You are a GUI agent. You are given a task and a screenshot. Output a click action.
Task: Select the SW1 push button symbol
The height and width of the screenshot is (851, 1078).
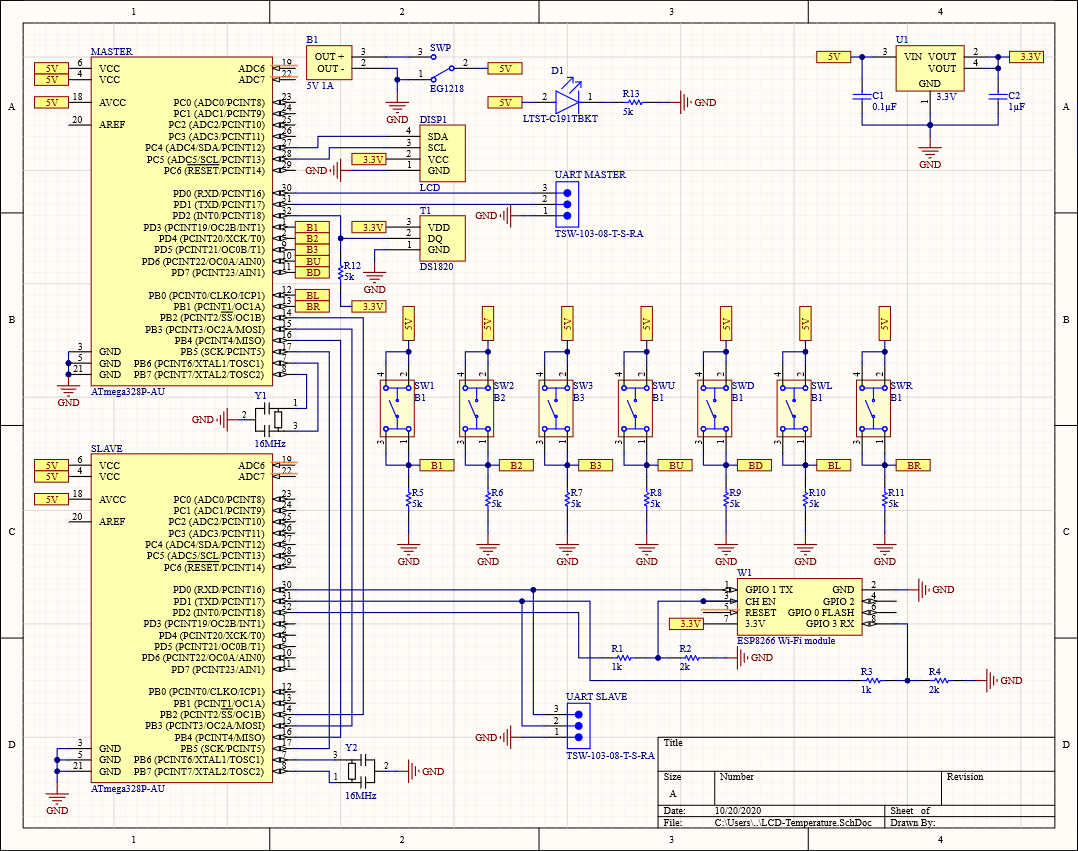point(397,407)
